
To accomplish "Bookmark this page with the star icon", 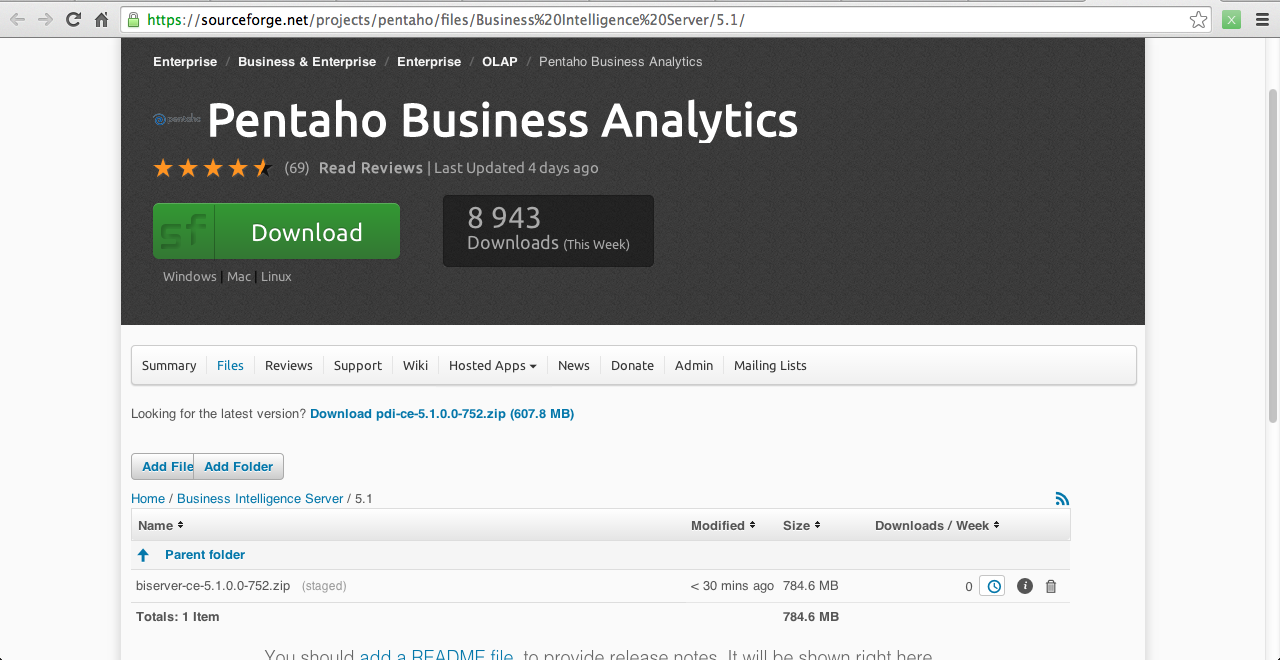I will point(1198,19).
